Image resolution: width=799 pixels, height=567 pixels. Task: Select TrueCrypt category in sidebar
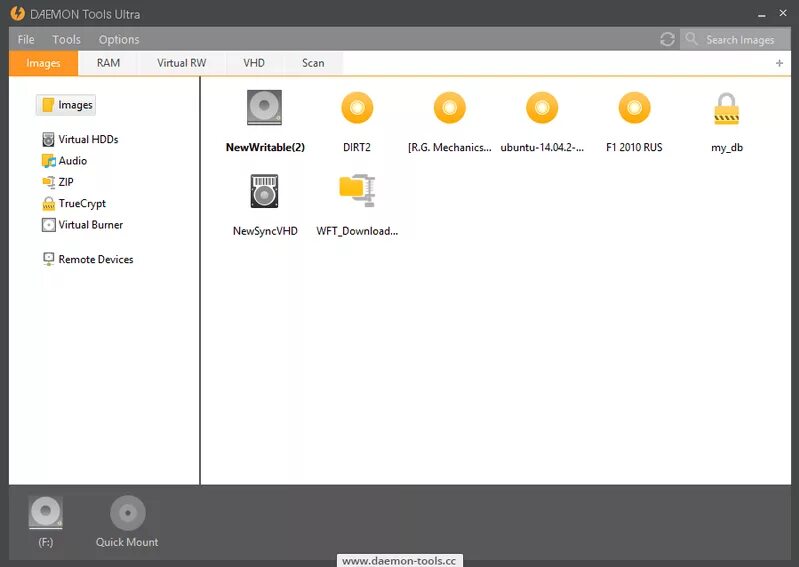(x=74, y=203)
